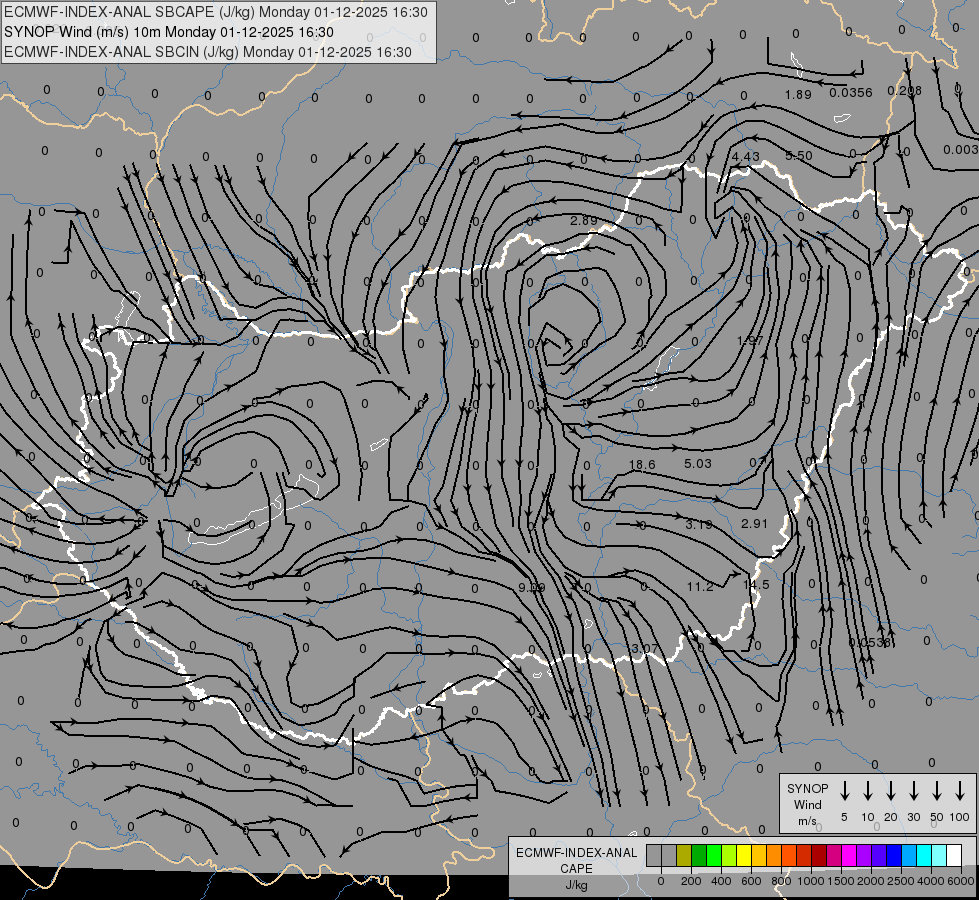Select the SBCIN title line

click(x=208, y=52)
